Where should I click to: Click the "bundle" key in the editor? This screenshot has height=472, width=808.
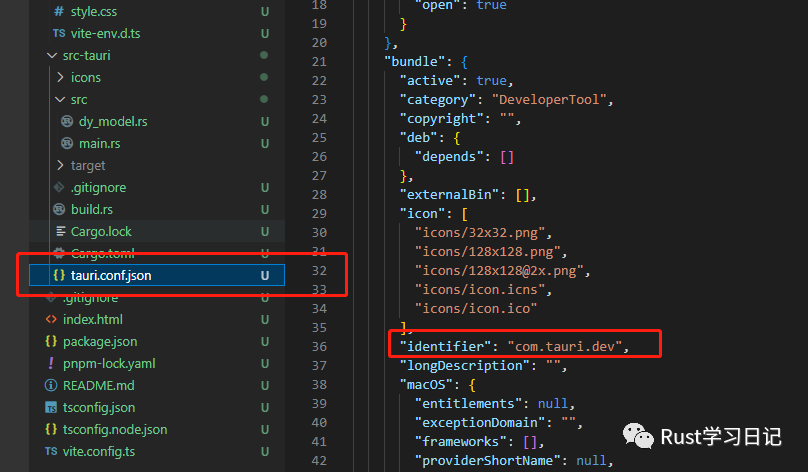click(x=415, y=61)
